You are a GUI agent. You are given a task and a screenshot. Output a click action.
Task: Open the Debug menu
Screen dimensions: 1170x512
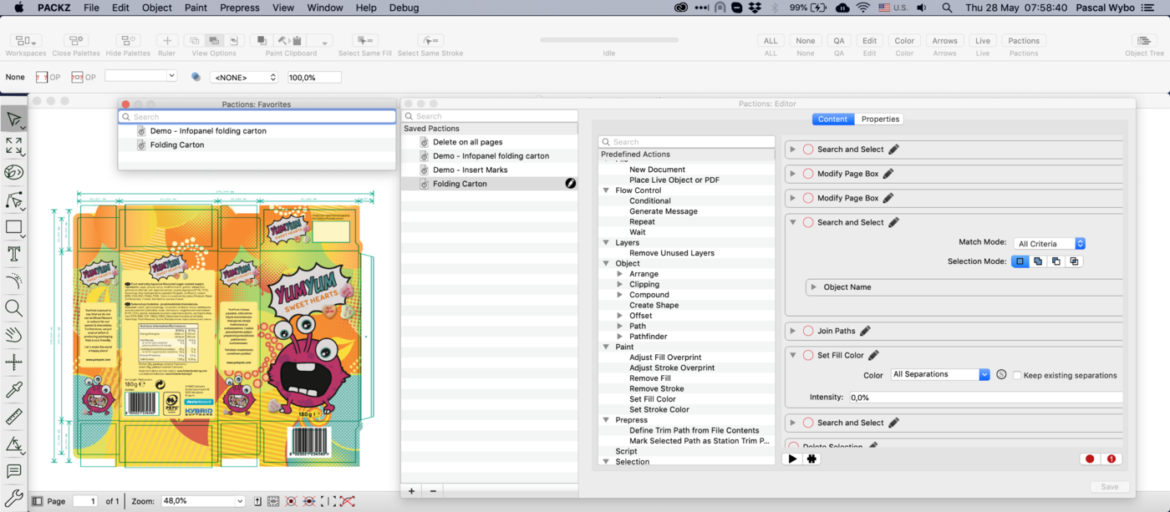(404, 7)
